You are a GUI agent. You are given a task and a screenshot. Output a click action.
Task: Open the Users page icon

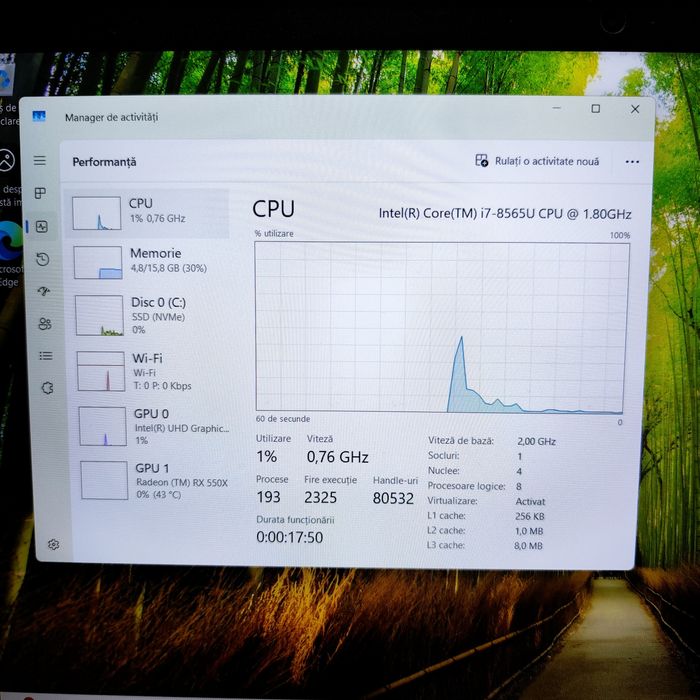(x=45, y=324)
